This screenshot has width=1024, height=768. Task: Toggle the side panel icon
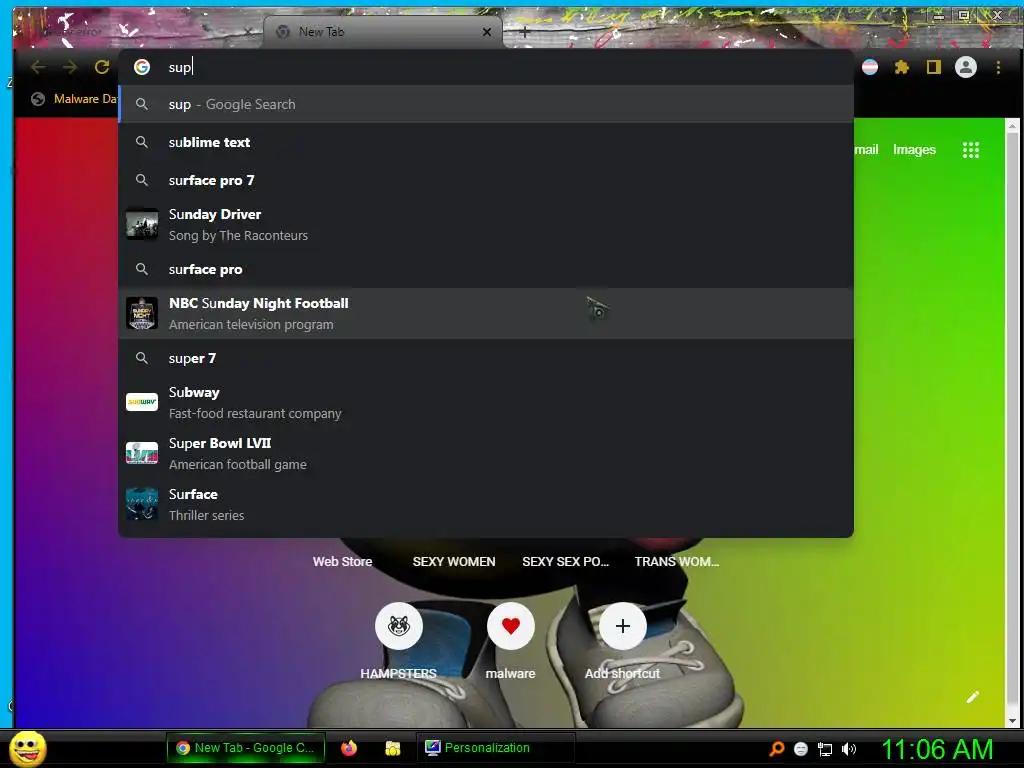[x=934, y=67]
